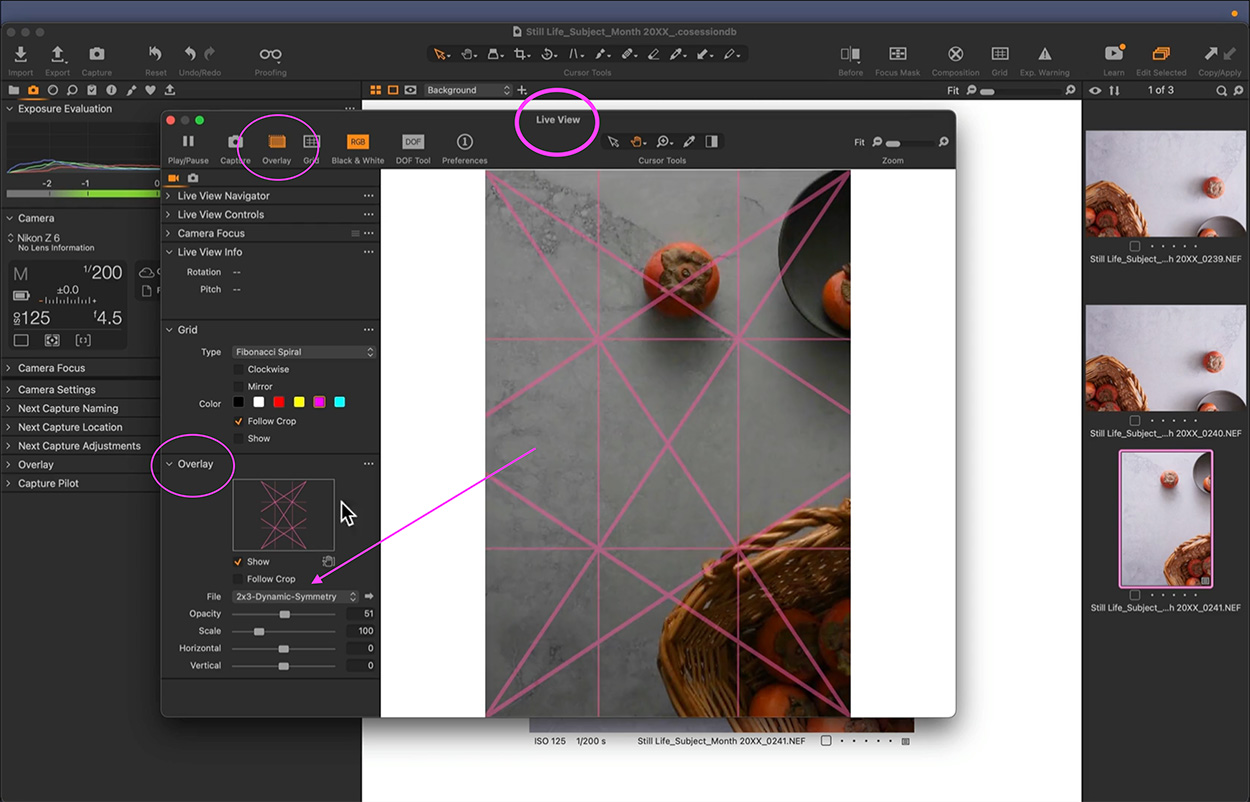Image resolution: width=1250 pixels, height=802 pixels.
Task: Select the Zoom cursor tool in Live View
Action: (663, 142)
